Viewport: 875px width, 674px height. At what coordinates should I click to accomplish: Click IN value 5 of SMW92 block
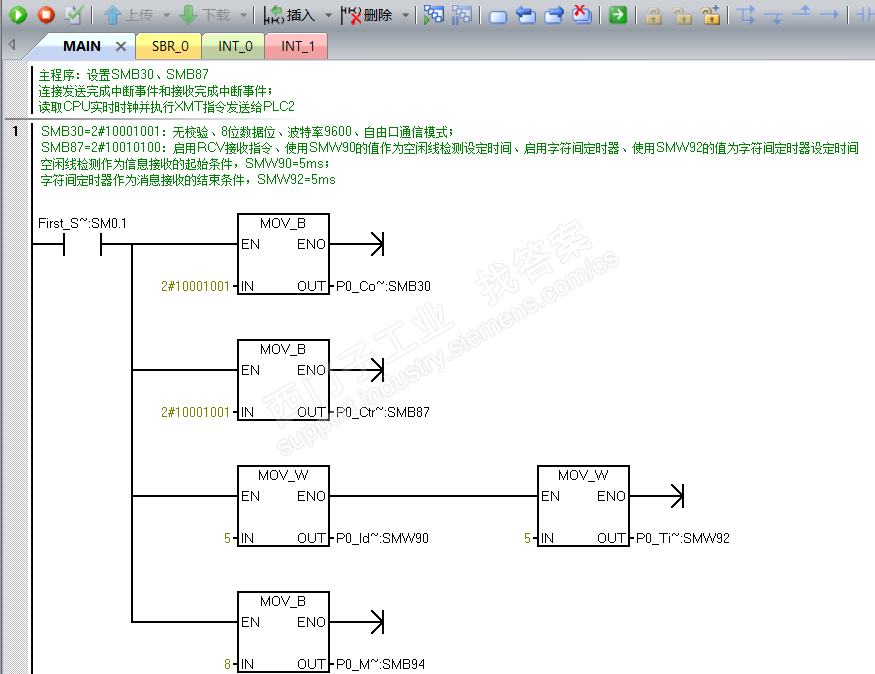tap(527, 538)
